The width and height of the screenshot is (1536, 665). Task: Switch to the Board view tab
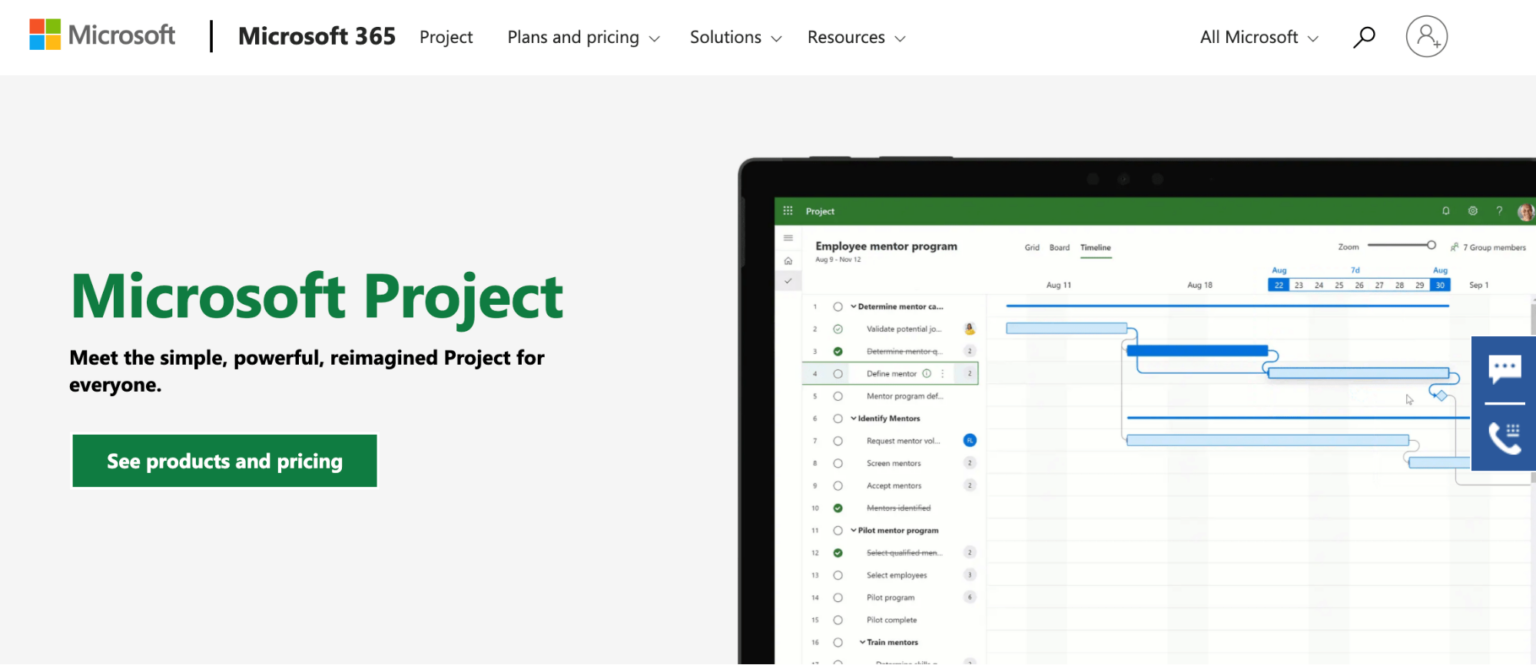pos(1059,248)
